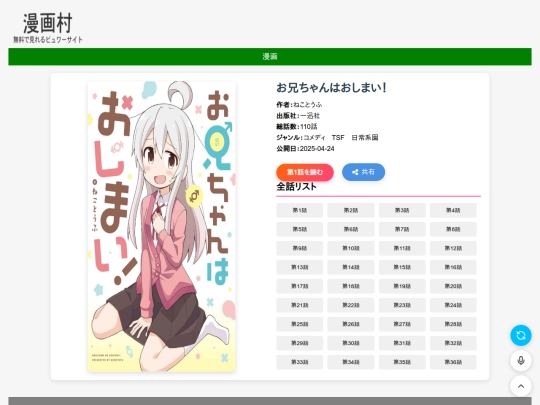Open chapter 第25話
540x405 pixels.
click(x=300, y=324)
